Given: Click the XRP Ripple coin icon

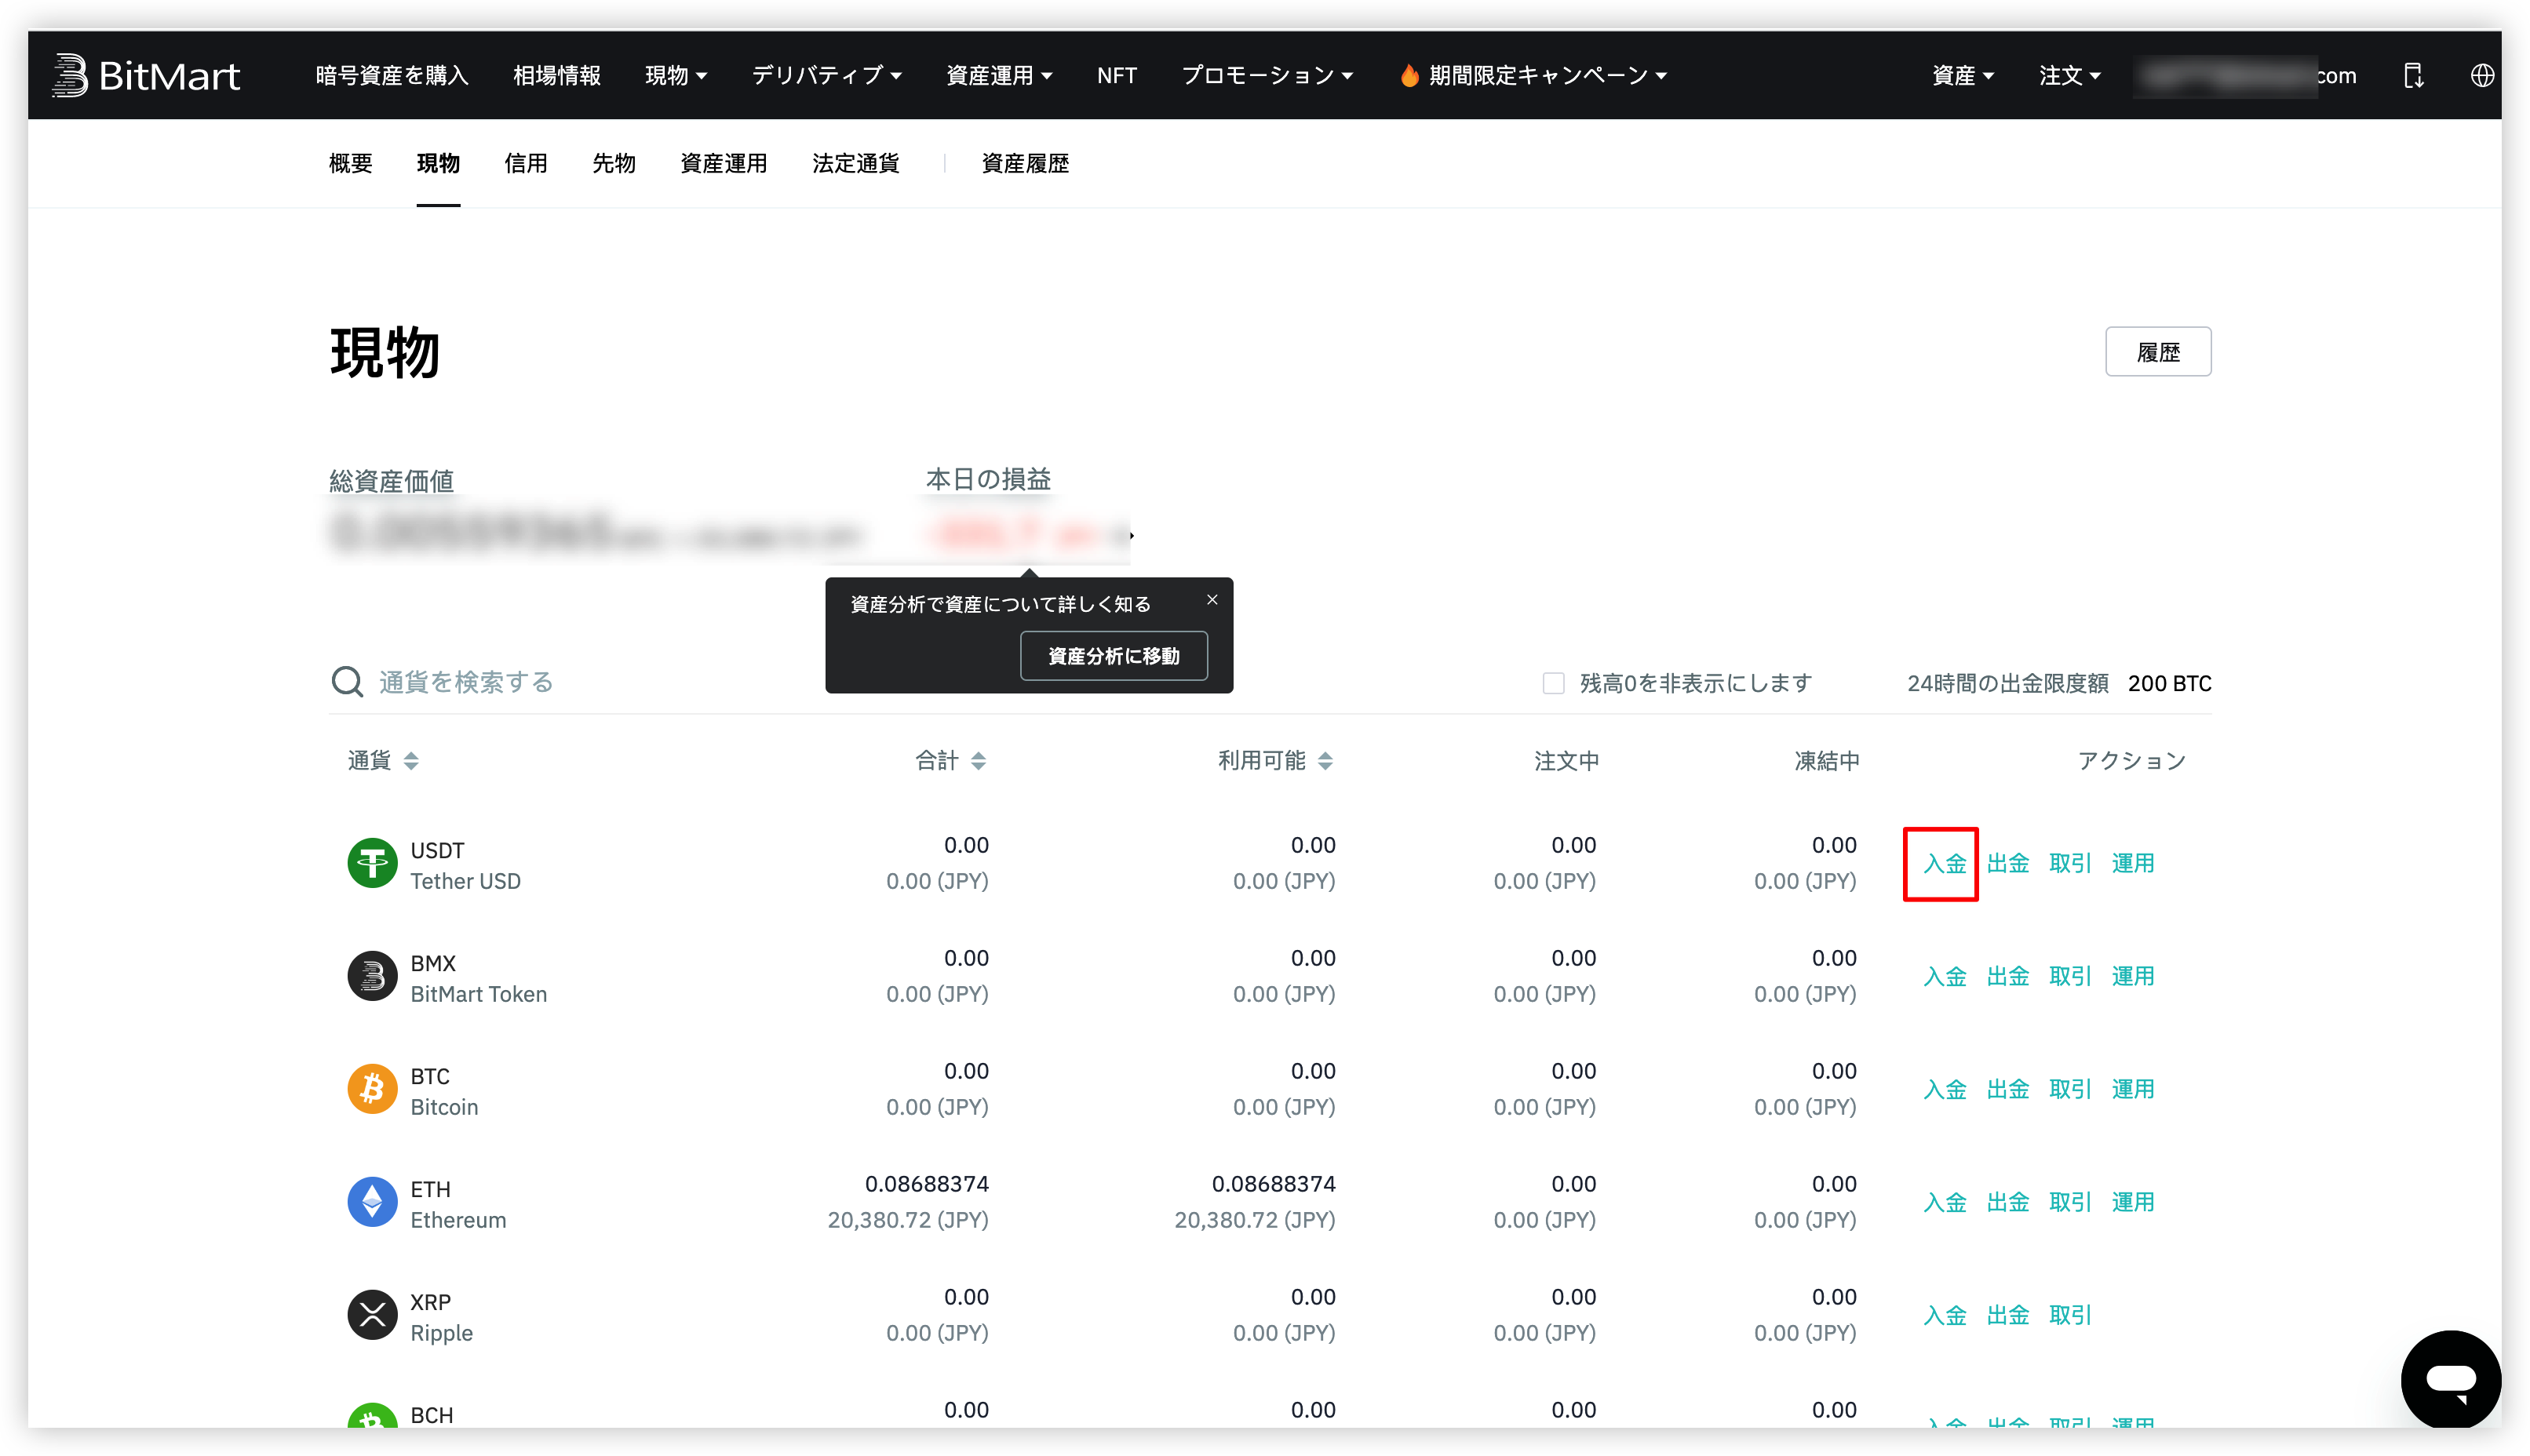Looking at the screenshot, I should point(372,1315).
